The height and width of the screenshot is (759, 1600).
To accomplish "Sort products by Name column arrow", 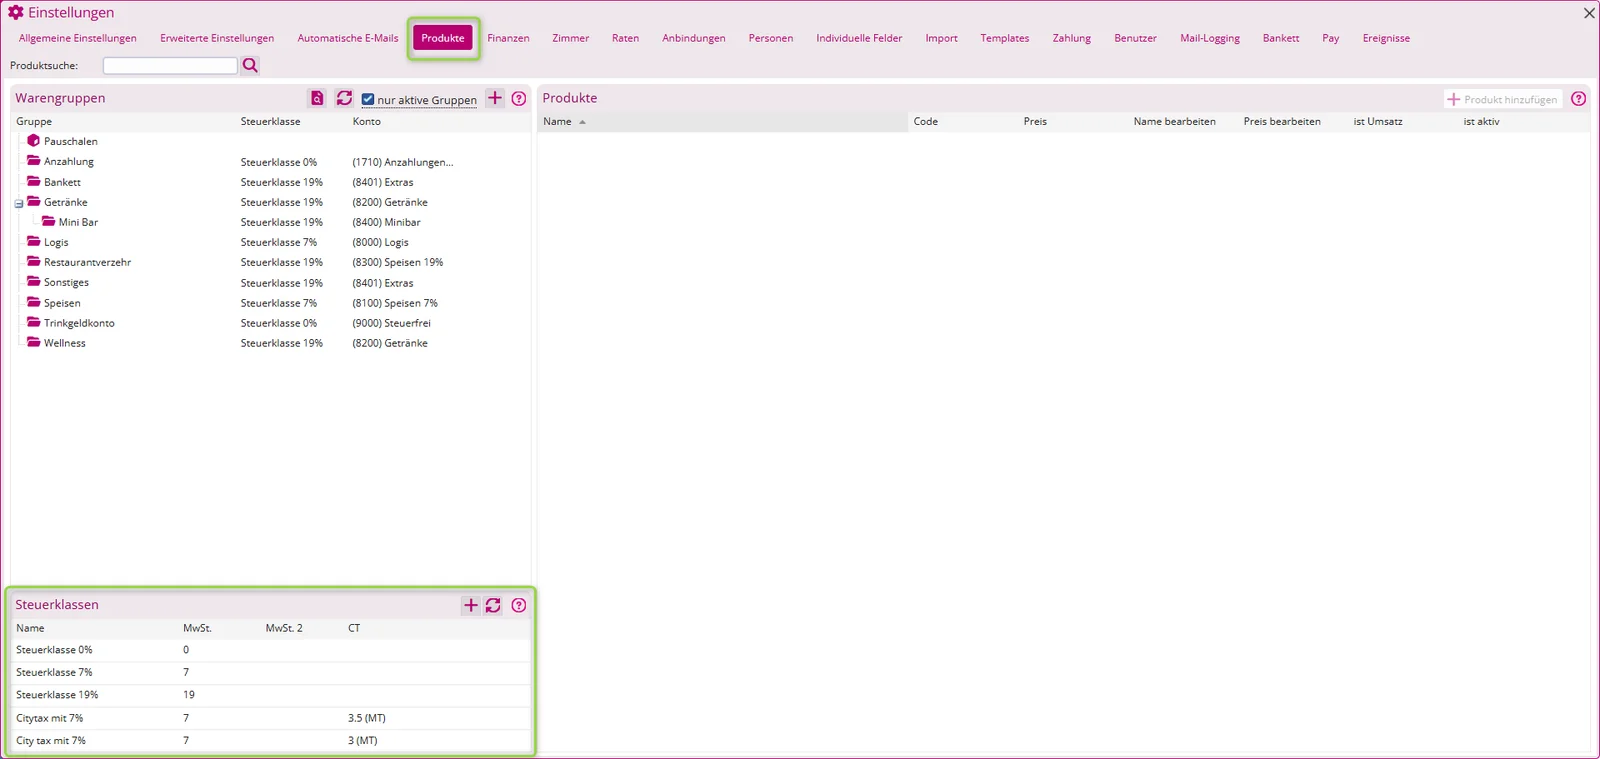I will 582,122.
